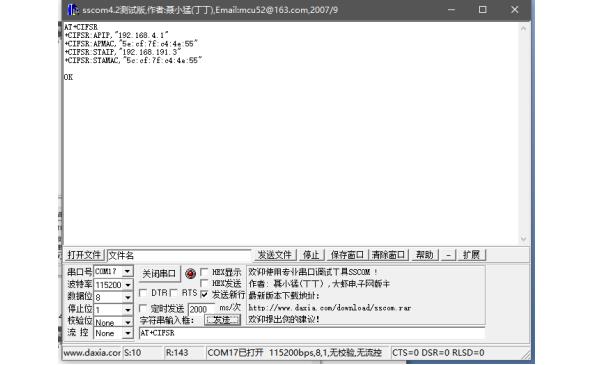Click the S:10 sent counter in status bar
This screenshot has width=600, height=365.
133,353
